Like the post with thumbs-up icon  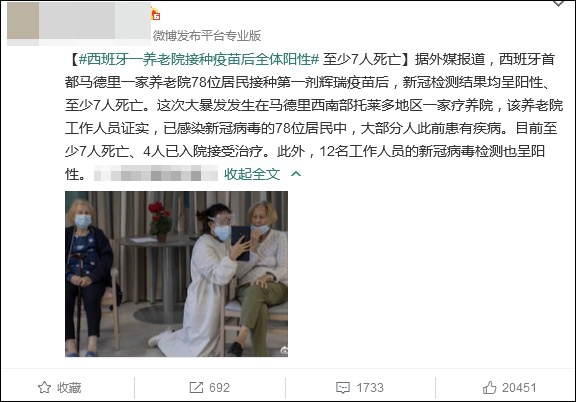[489, 387]
